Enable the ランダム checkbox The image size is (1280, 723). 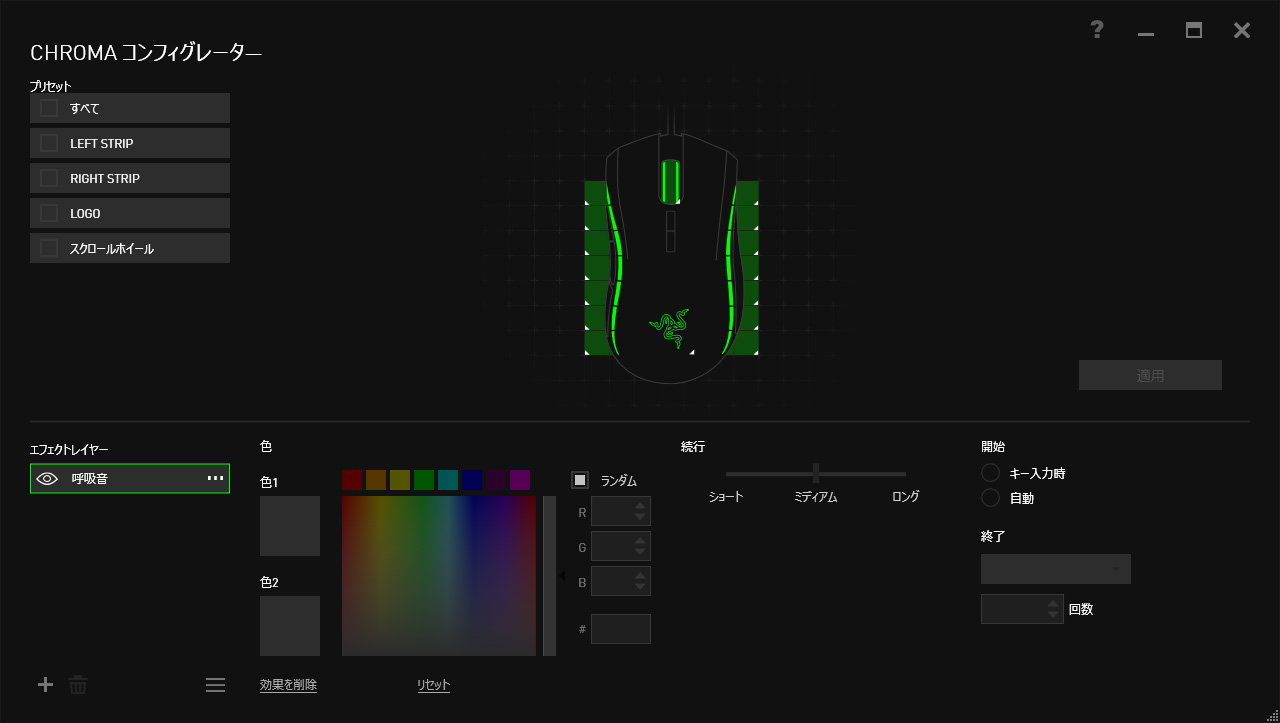click(x=580, y=480)
